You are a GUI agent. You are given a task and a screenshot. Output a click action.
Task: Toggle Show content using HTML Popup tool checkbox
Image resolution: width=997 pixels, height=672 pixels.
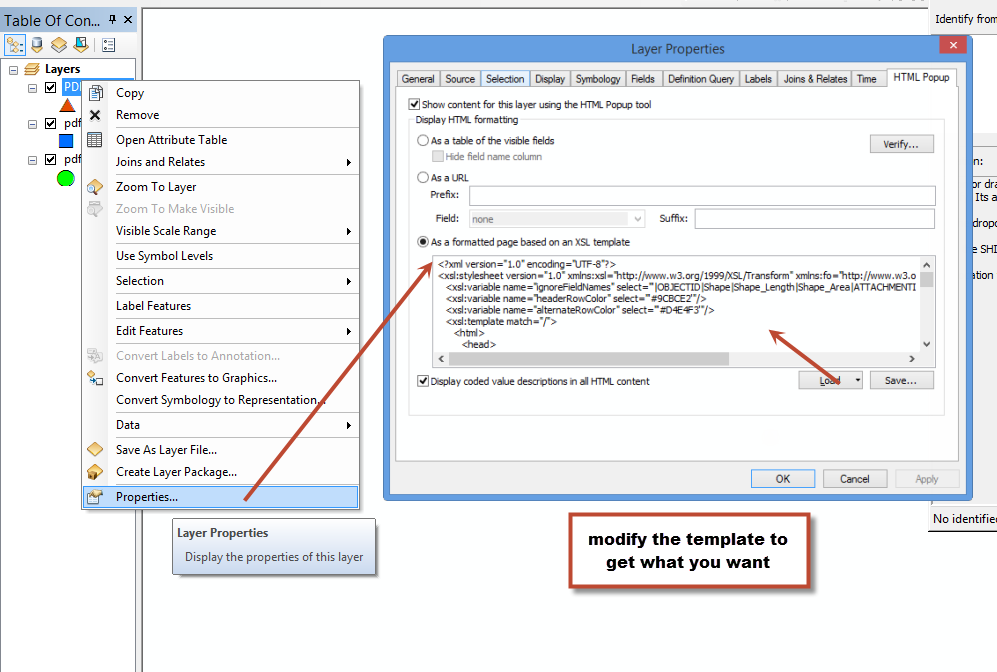[415, 104]
